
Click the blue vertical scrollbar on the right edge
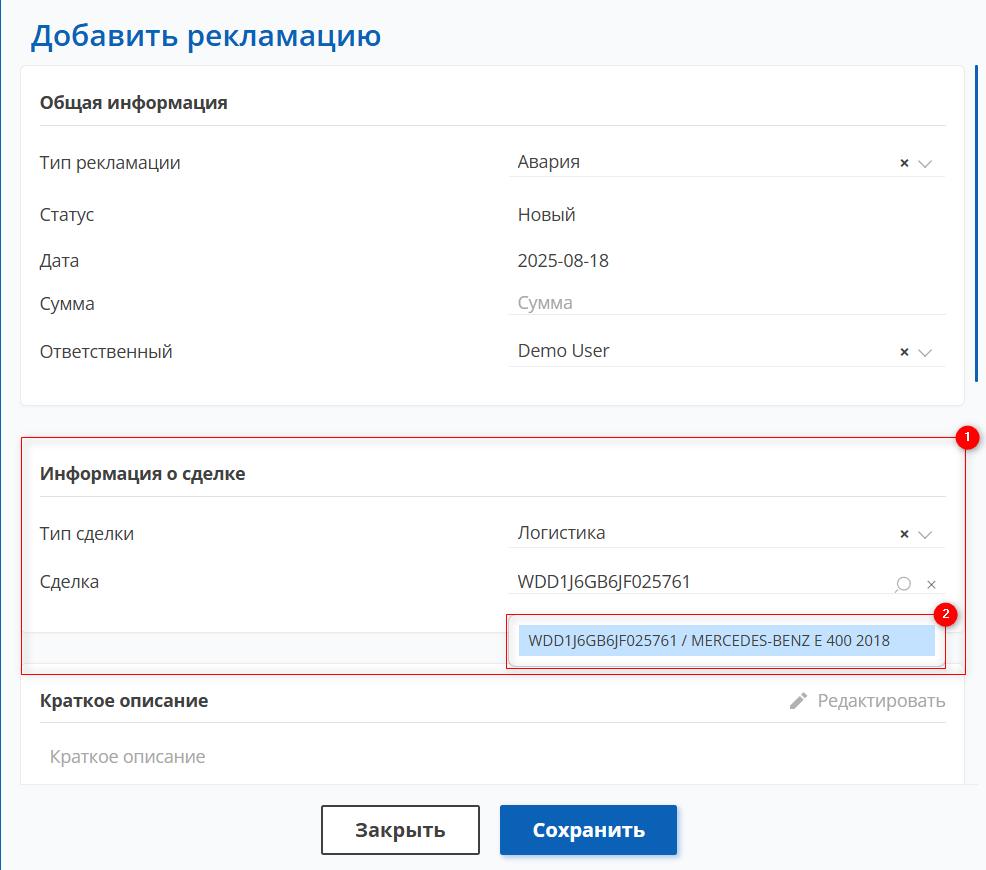point(977,223)
